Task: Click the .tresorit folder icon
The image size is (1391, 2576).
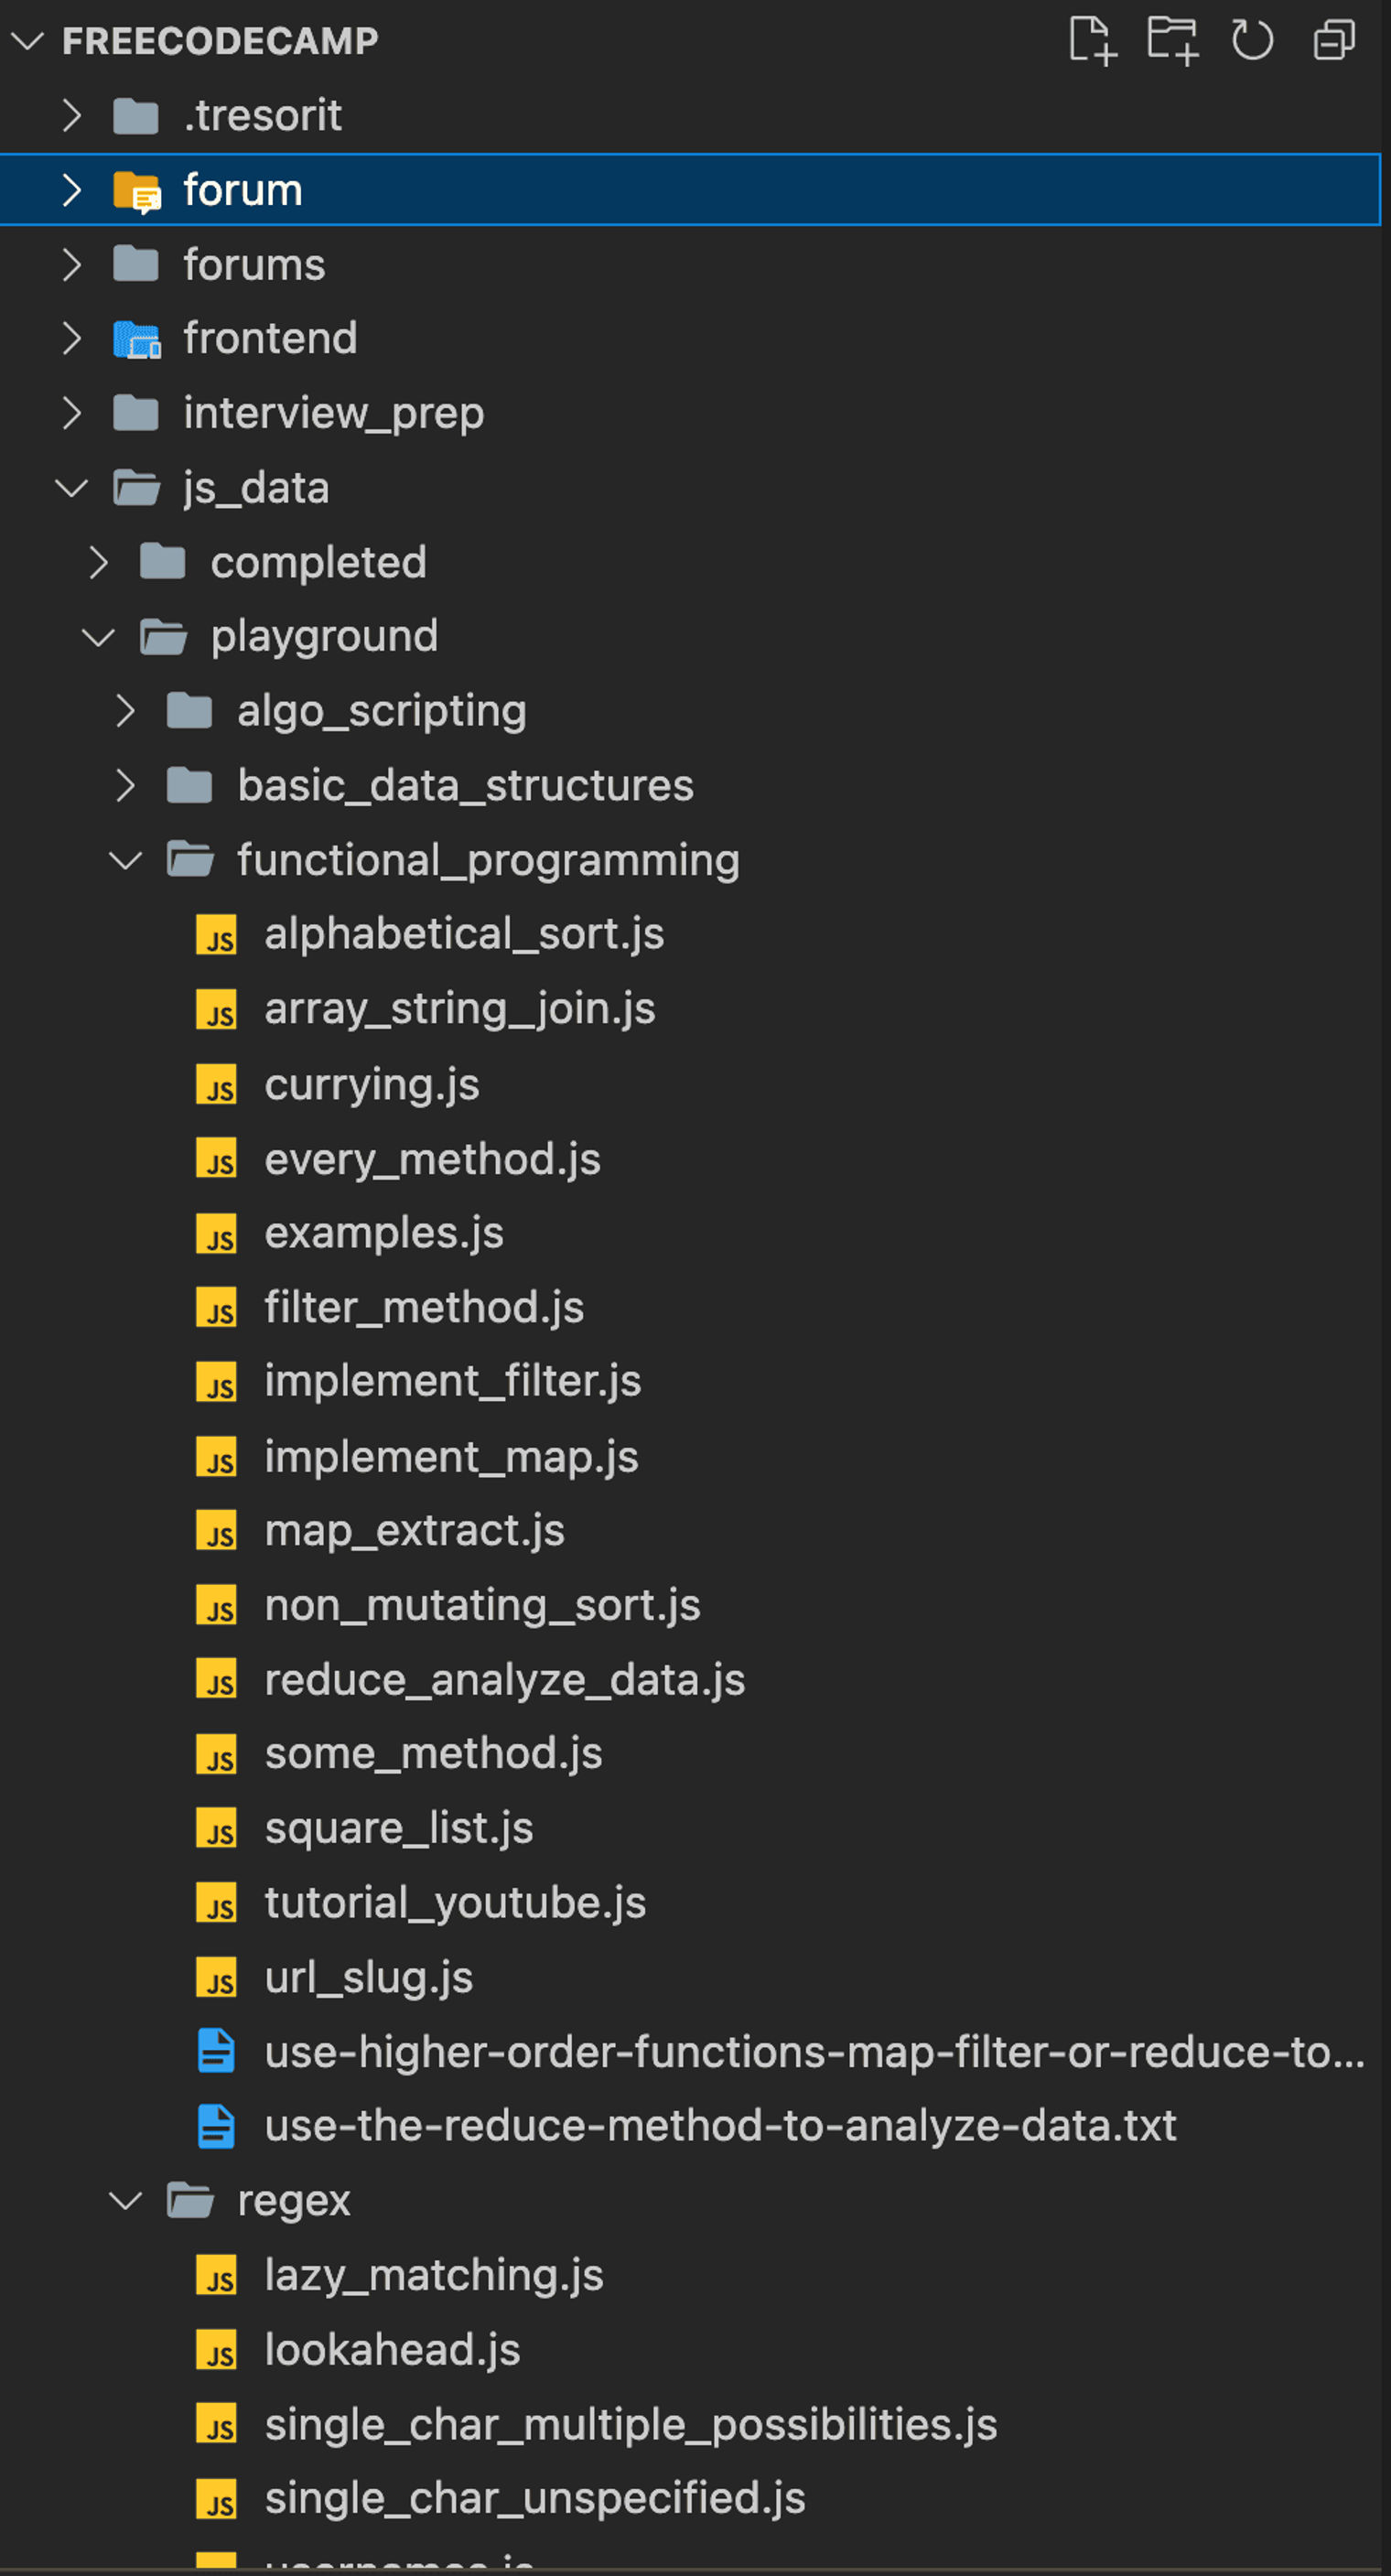Action: pos(136,116)
